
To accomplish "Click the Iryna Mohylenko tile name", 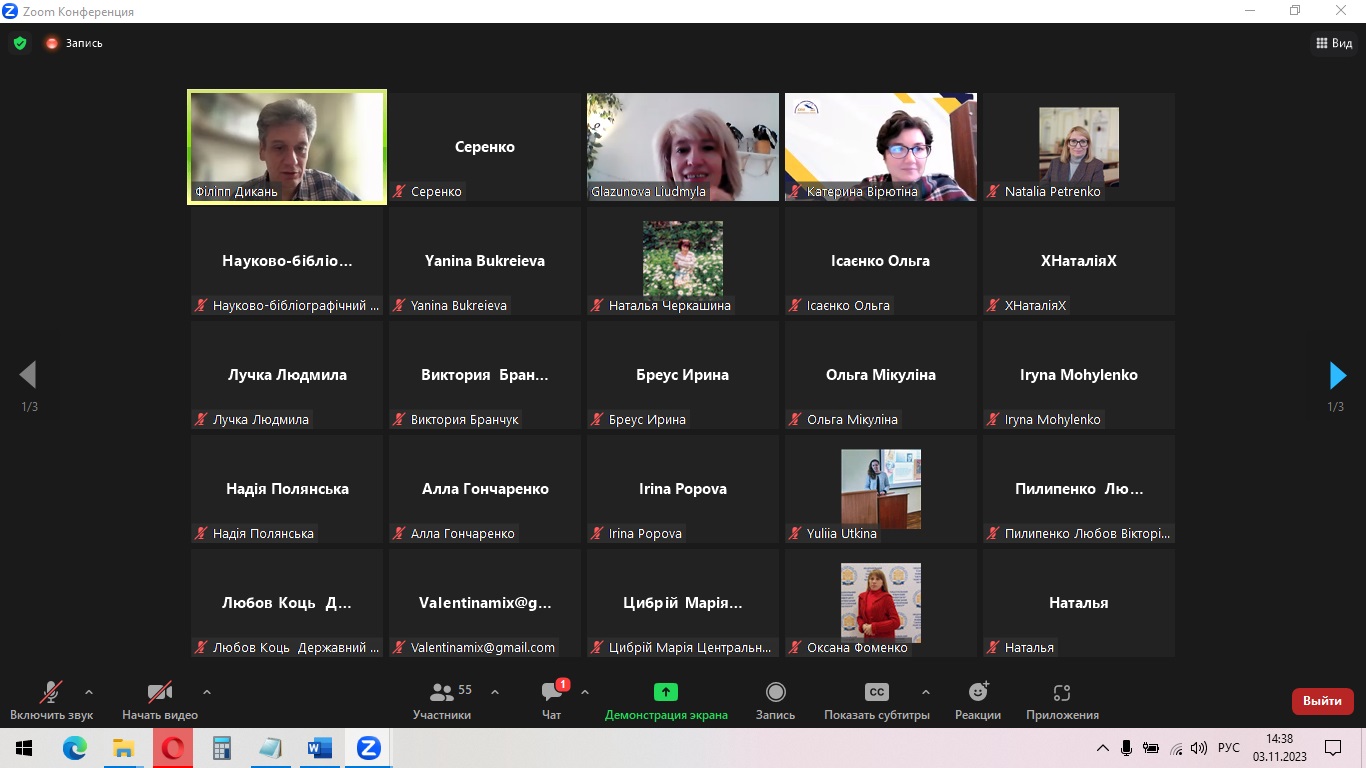I will [x=1079, y=375].
